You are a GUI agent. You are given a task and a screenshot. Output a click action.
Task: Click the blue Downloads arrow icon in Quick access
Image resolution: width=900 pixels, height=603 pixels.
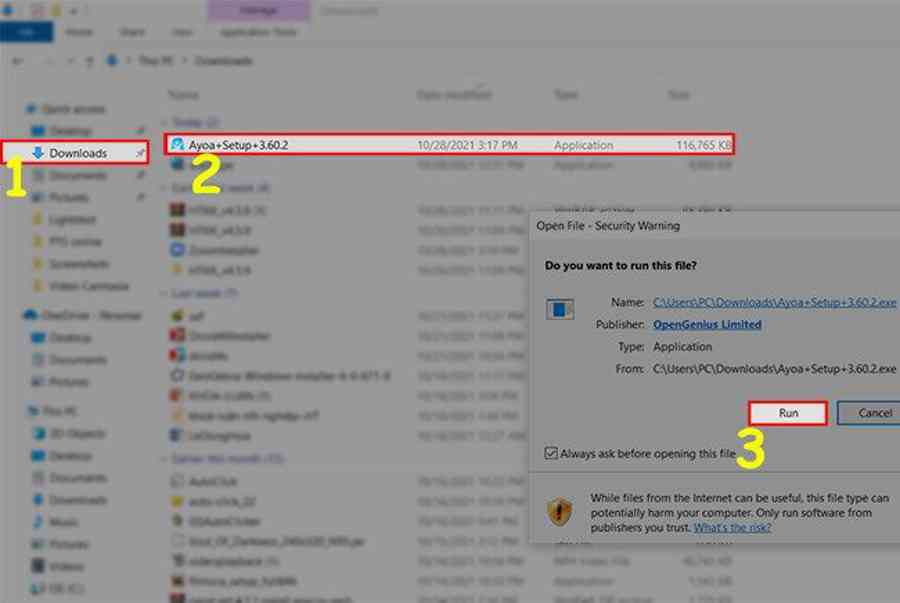[x=37, y=153]
